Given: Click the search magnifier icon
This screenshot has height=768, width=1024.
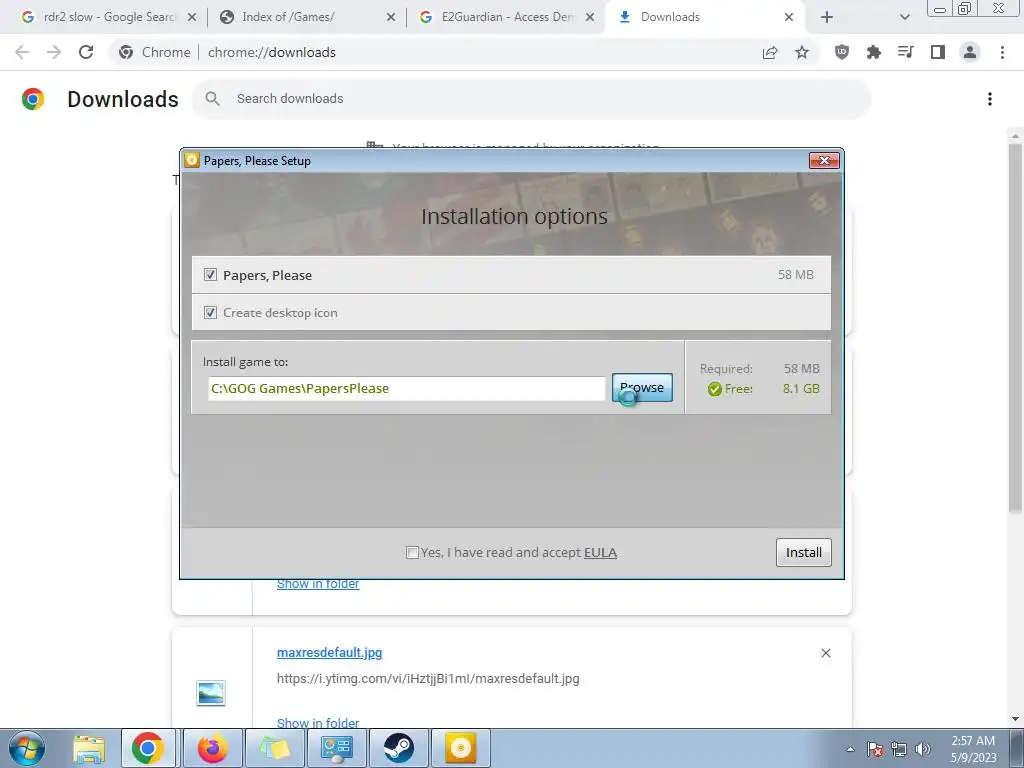Looking at the screenshot, I should [x=212, y=99].
